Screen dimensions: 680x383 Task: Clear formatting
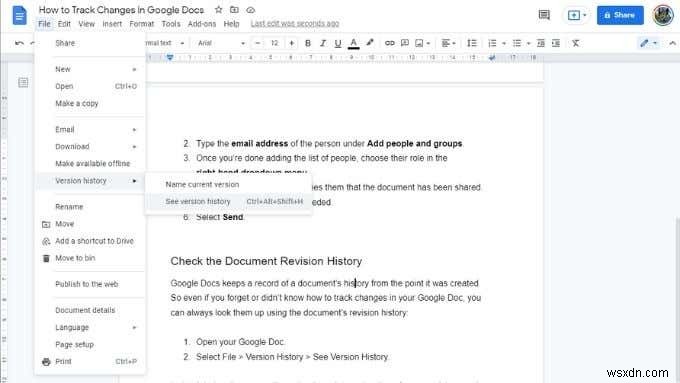click(x=575, y=43)
